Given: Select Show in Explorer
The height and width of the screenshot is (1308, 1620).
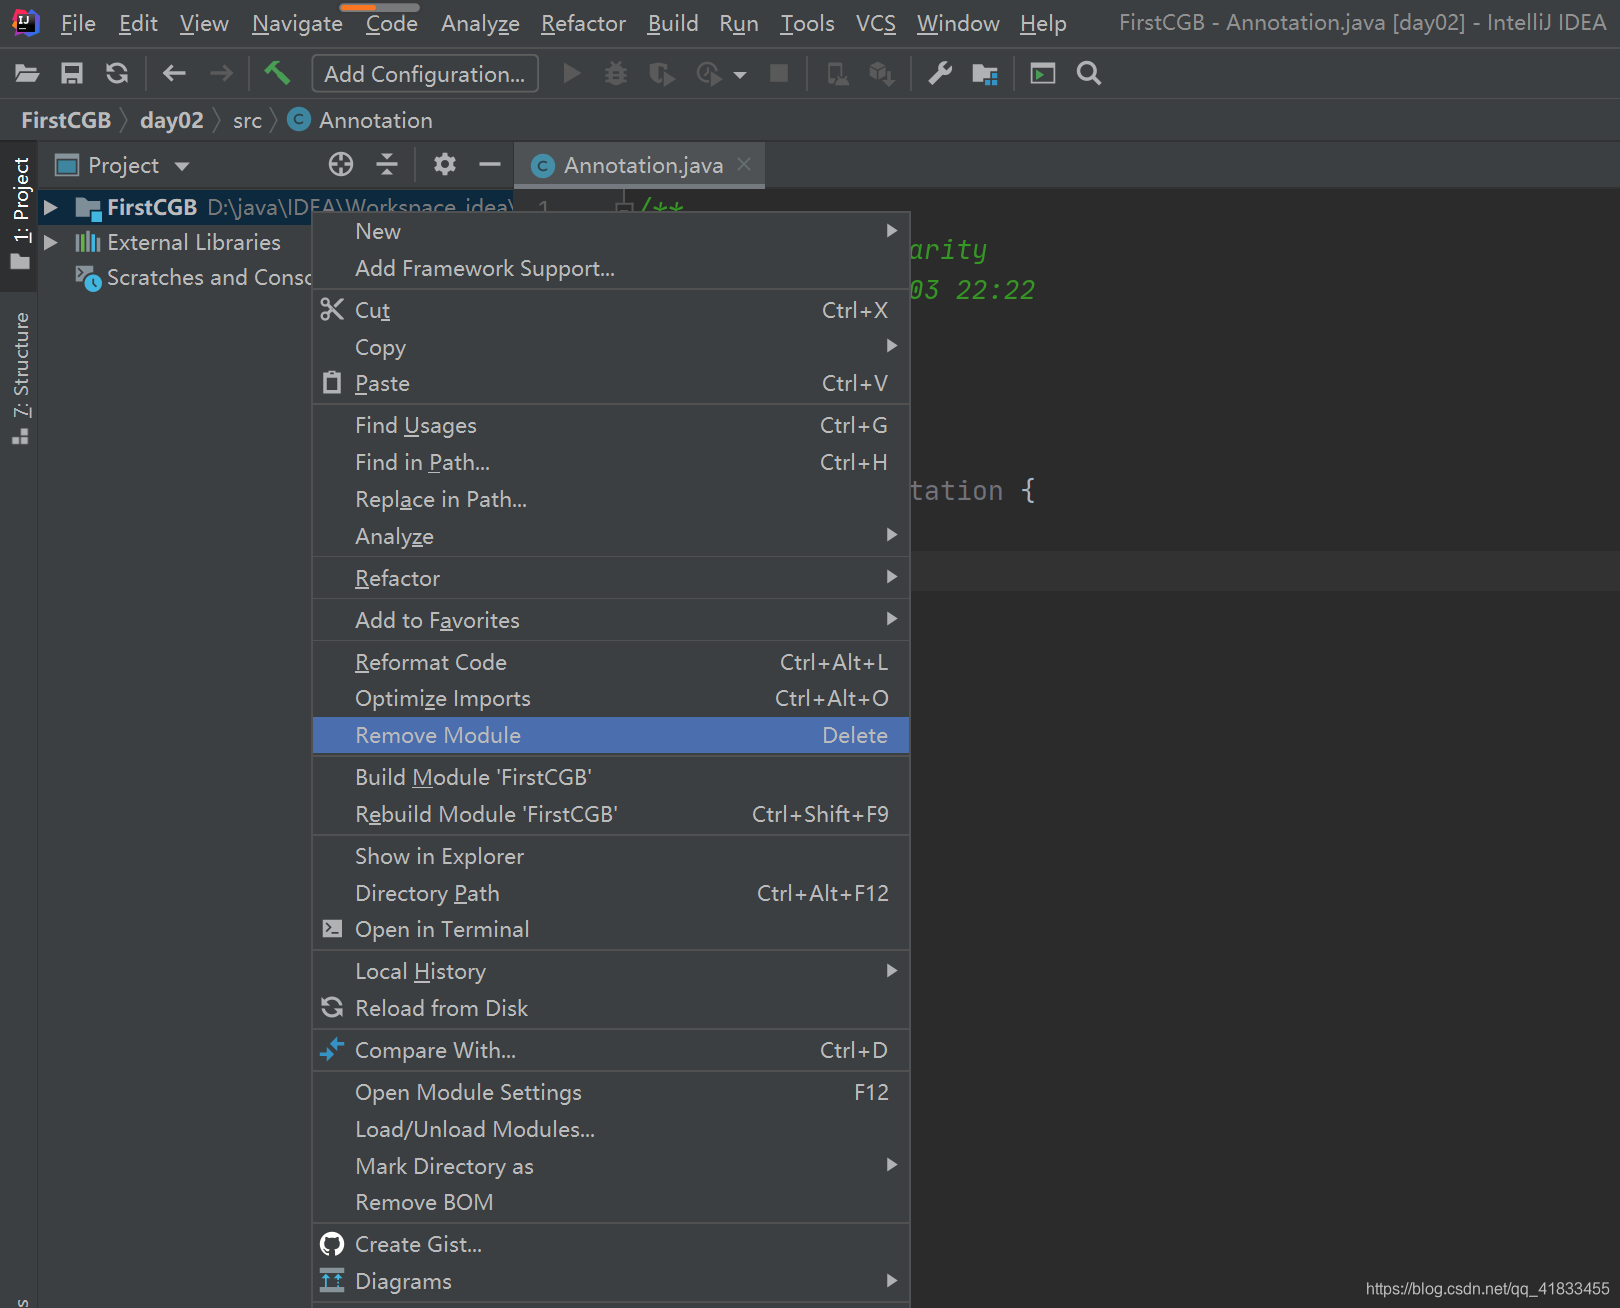Looking at the screenshot, I should pos(610,856).
